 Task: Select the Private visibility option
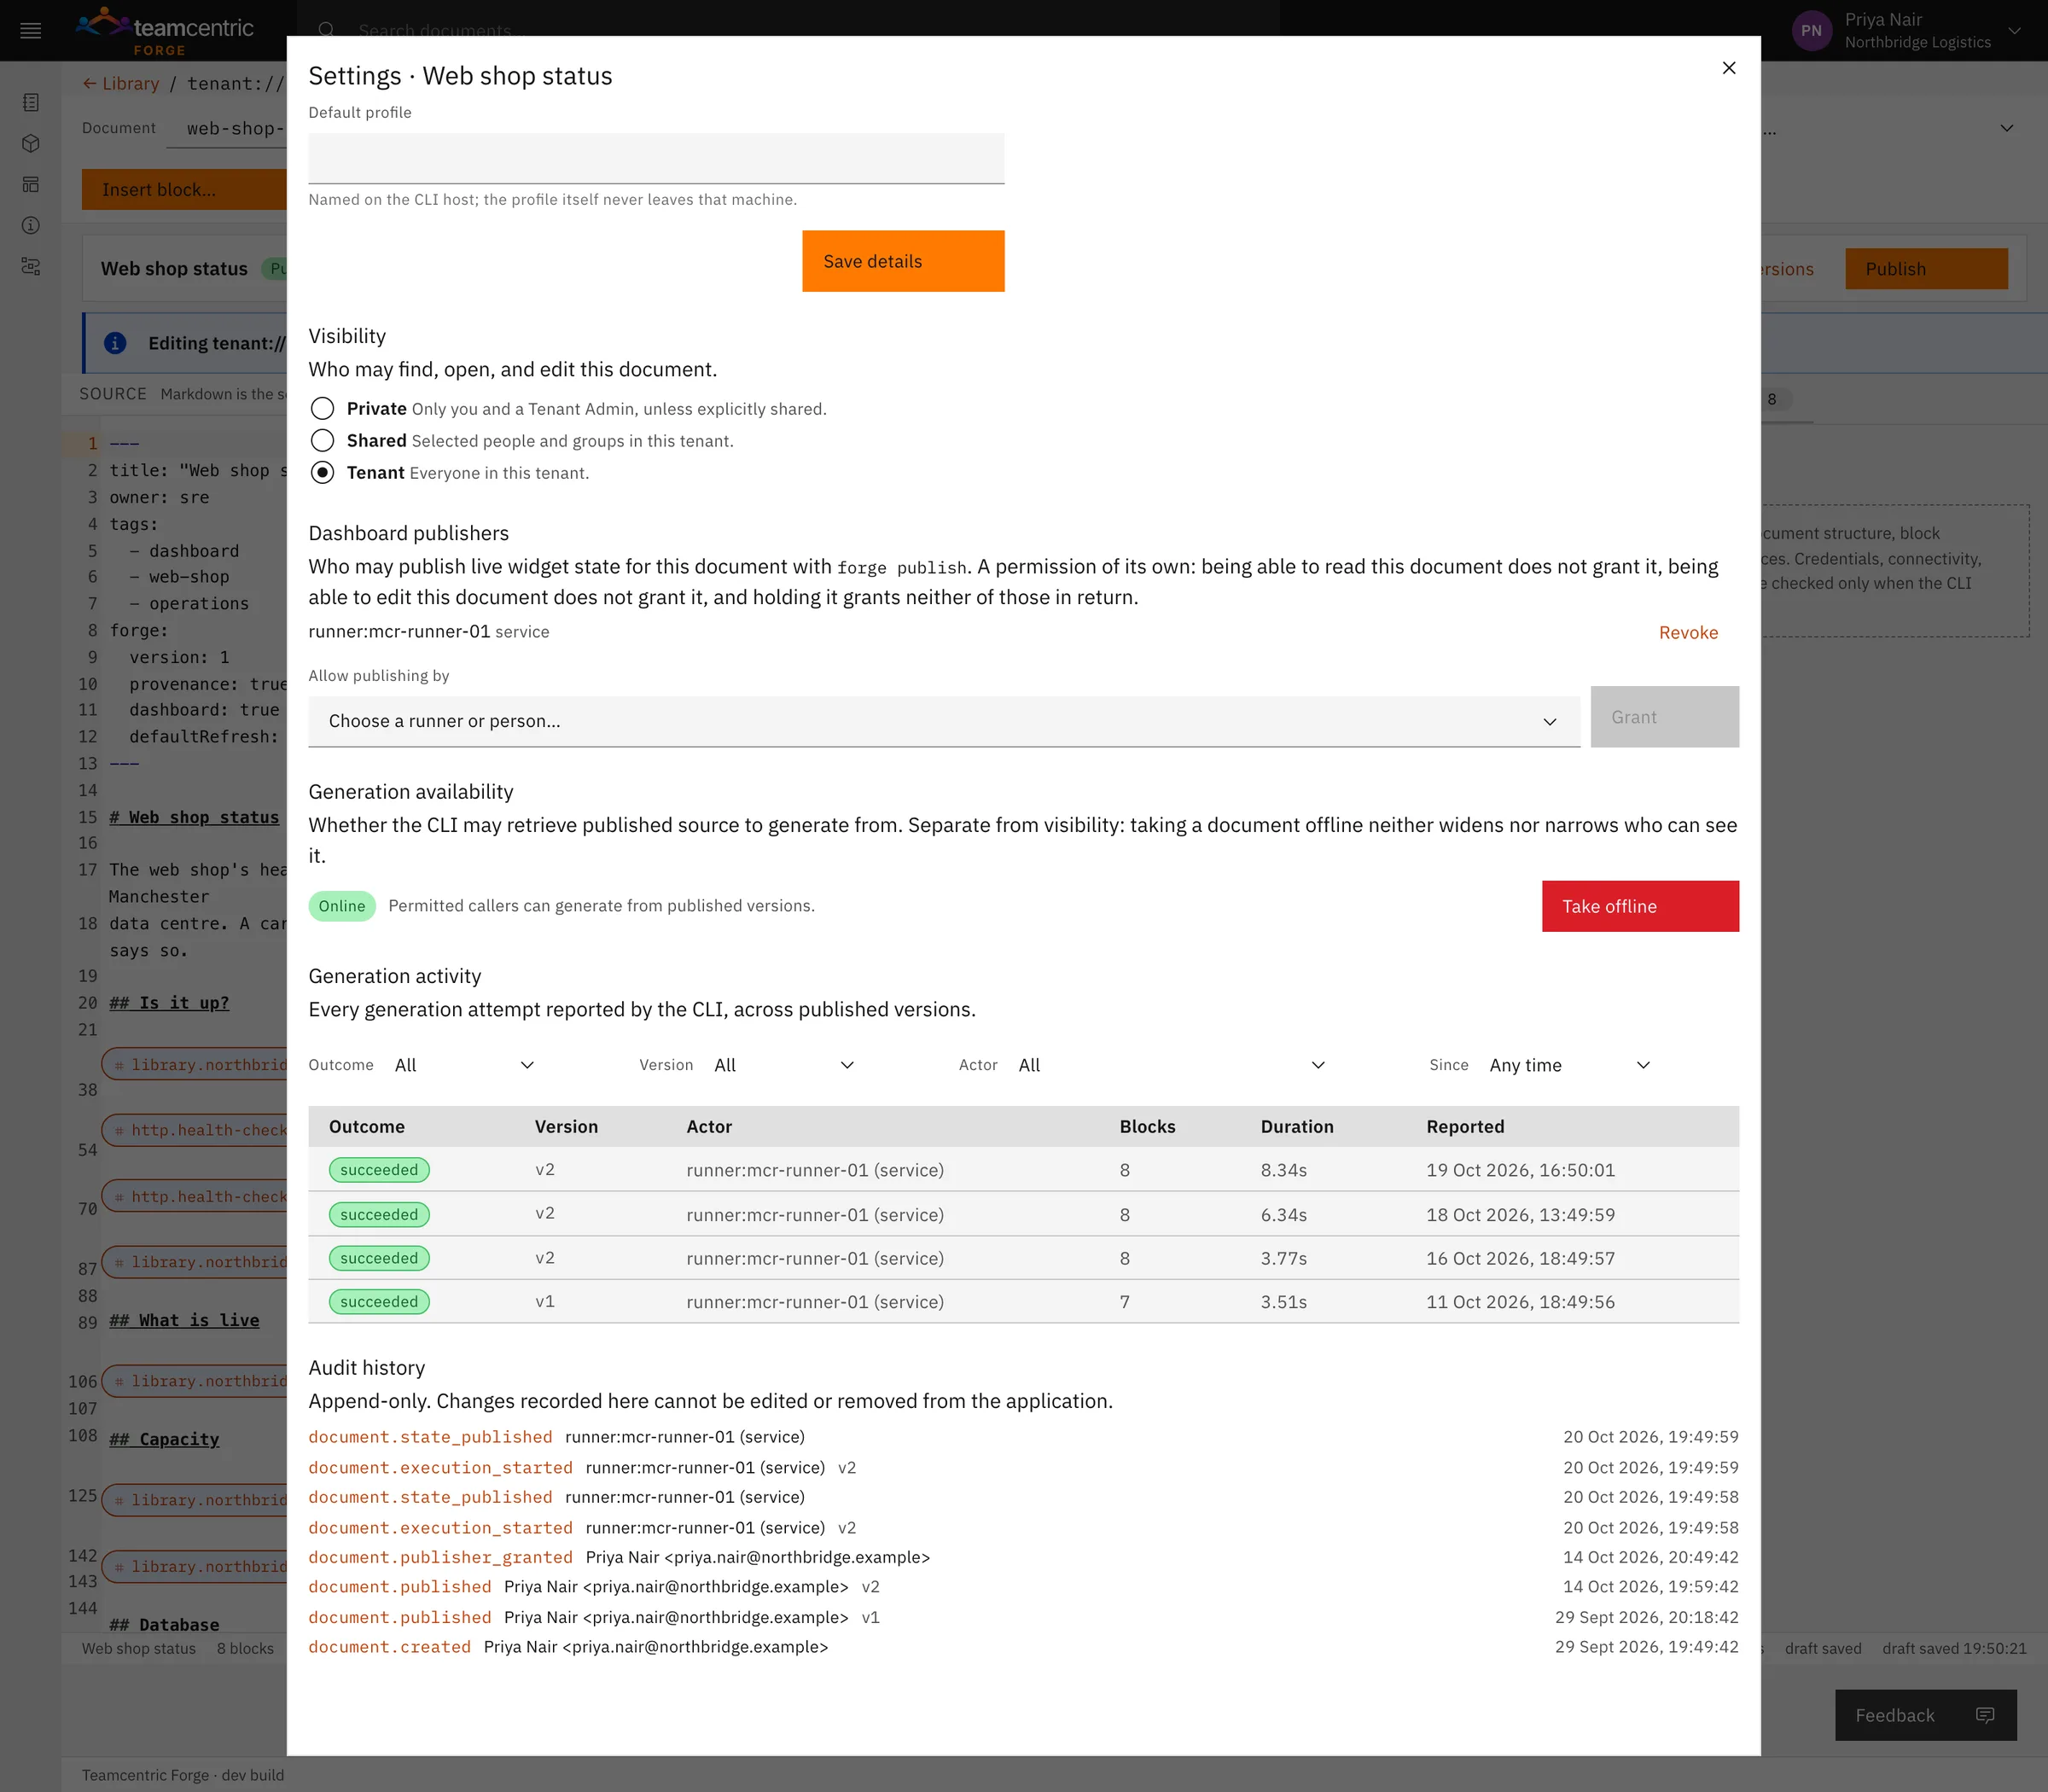(x=322, y=408)
